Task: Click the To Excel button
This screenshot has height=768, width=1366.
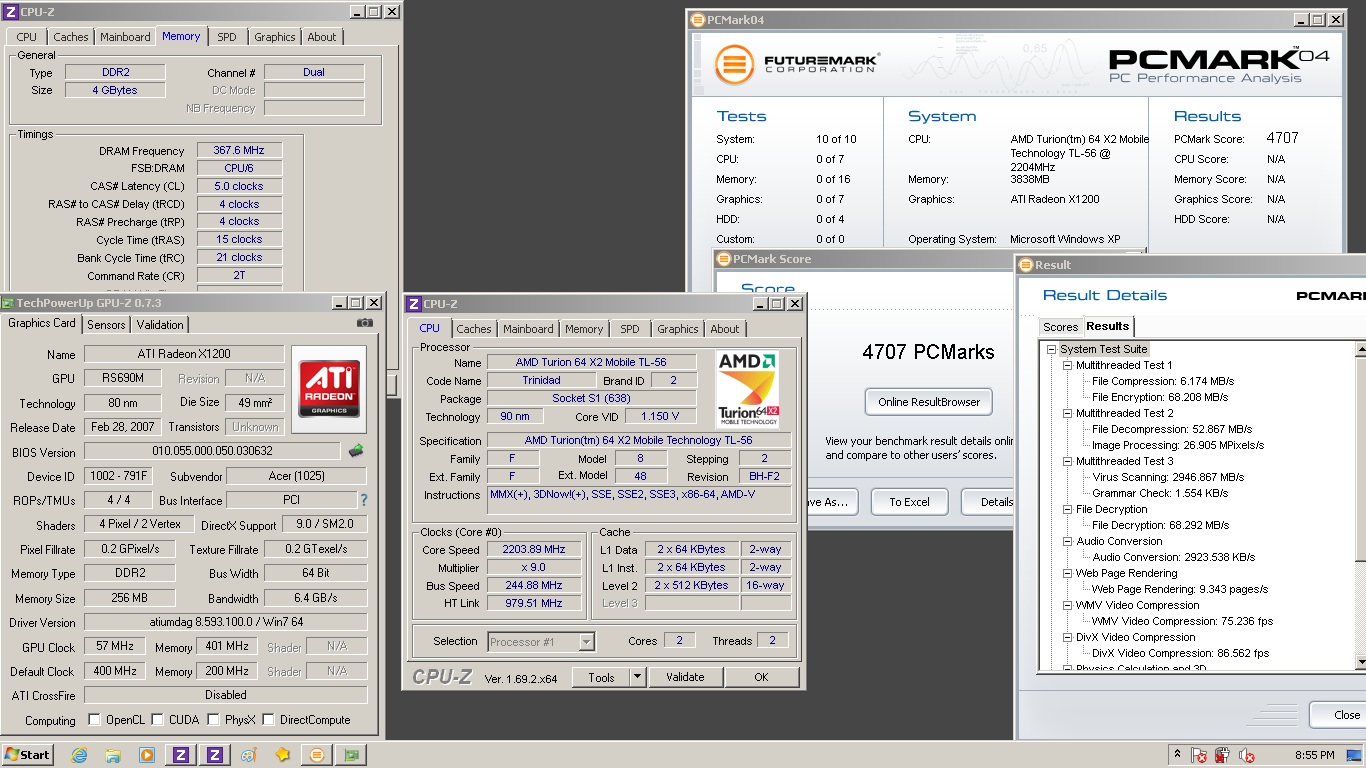Action: 909,502
